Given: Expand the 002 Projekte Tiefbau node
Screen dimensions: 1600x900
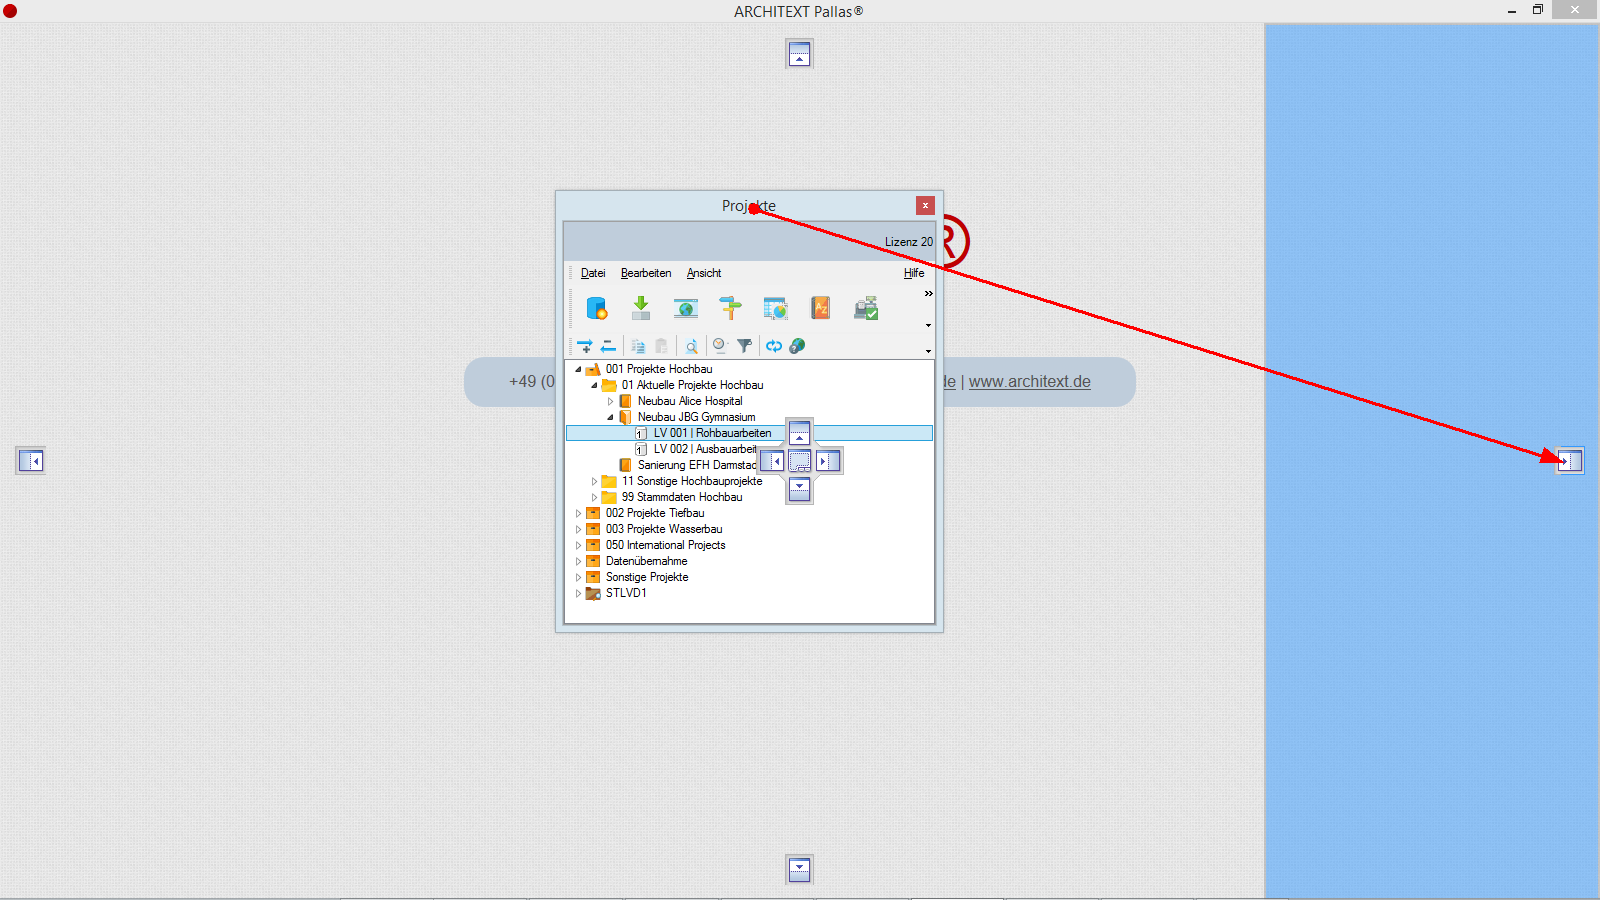Looking at the screenshot, I should 578,513.
